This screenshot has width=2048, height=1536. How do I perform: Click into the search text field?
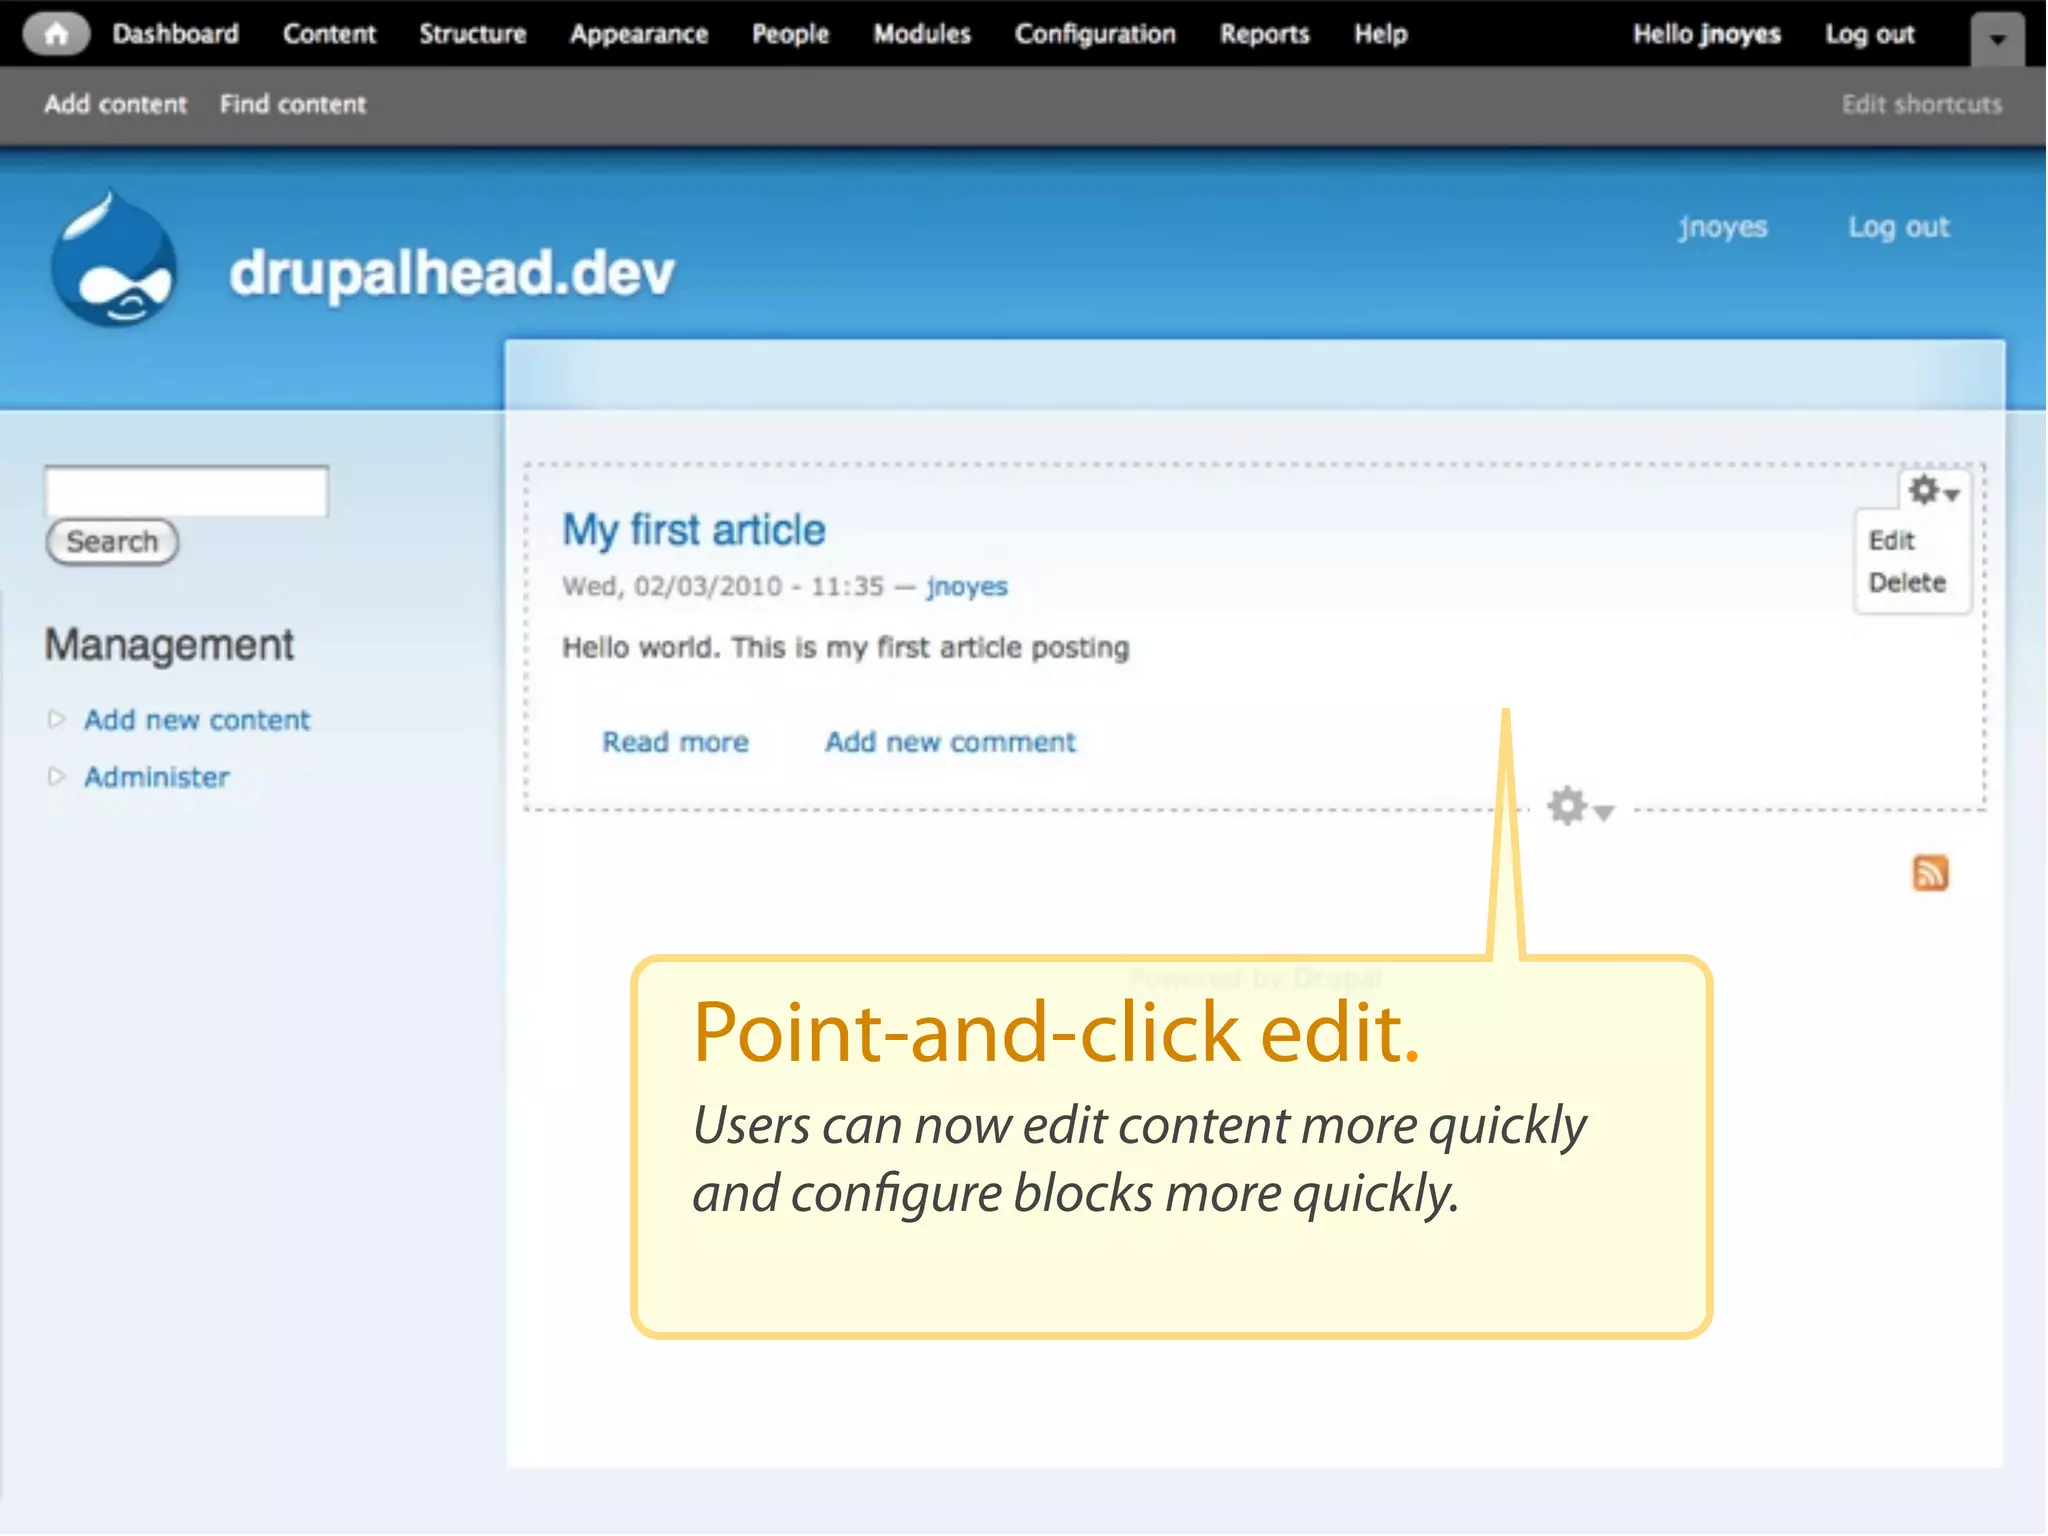point(186,491)
